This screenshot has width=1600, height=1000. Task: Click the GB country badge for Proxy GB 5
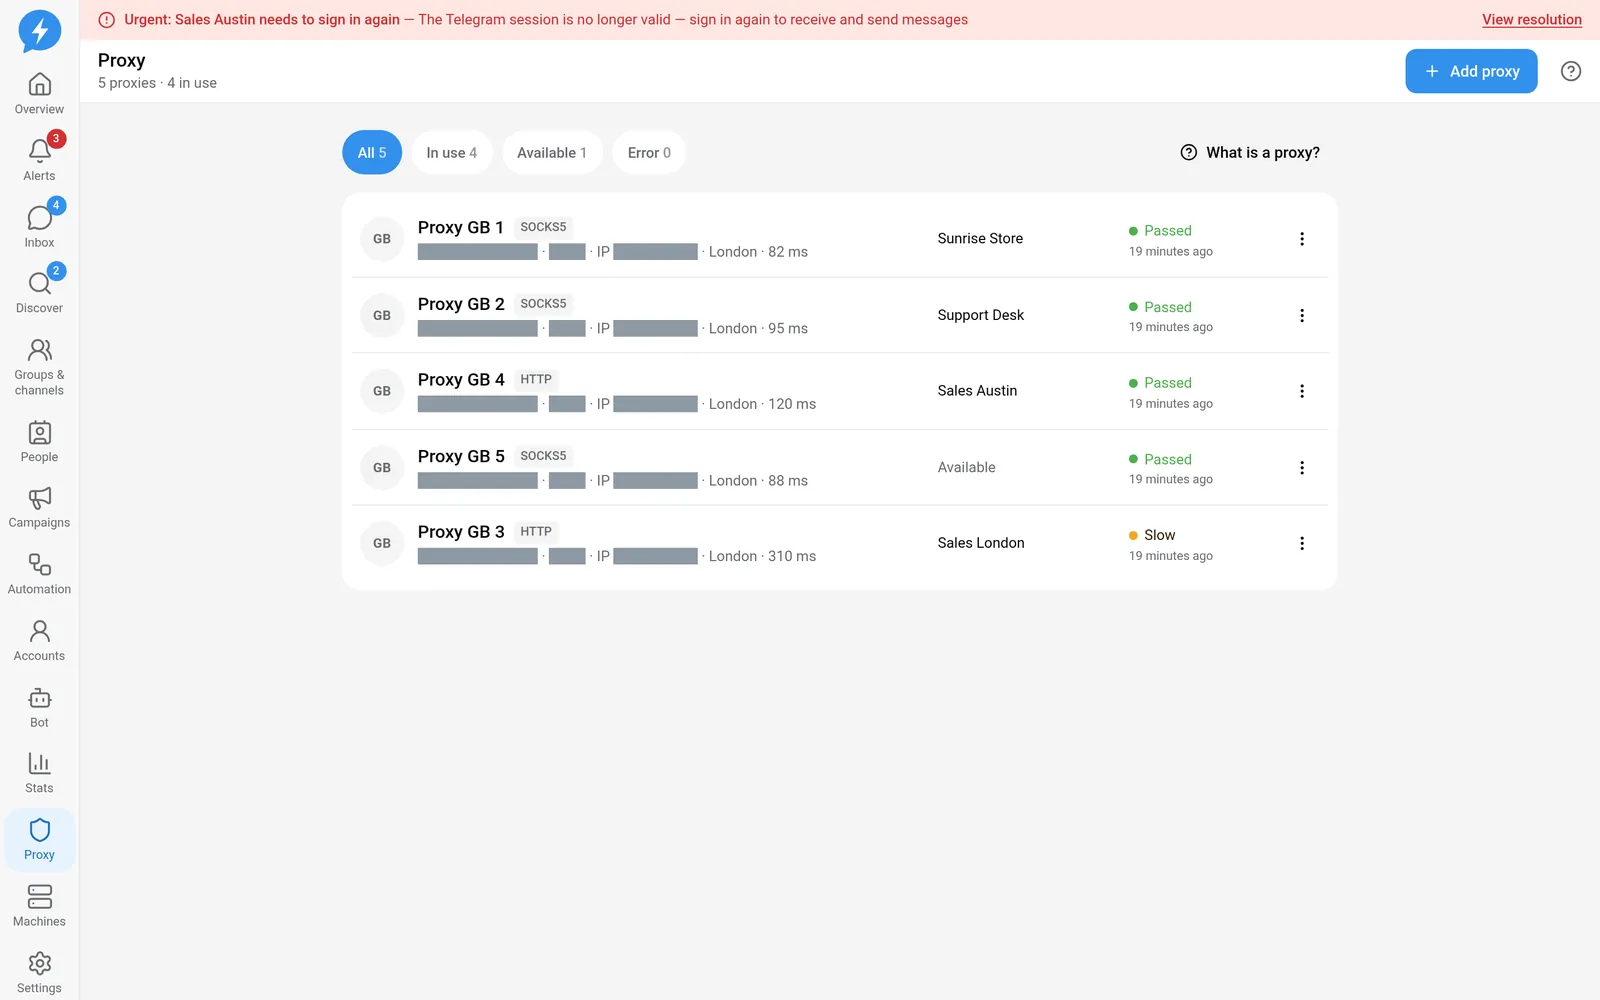[382, 467]
